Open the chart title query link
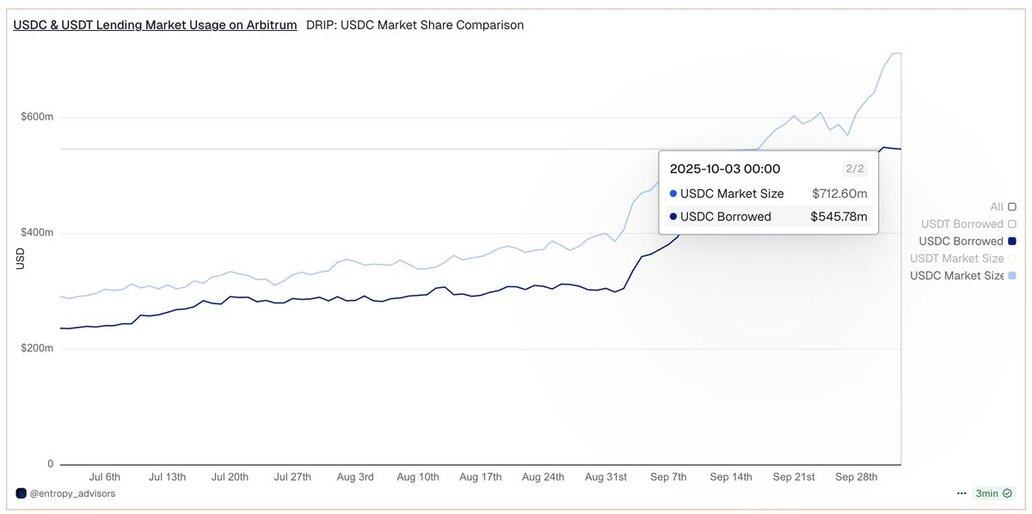The width and height of the screenshot is (1032, 514). pos(155,25)
